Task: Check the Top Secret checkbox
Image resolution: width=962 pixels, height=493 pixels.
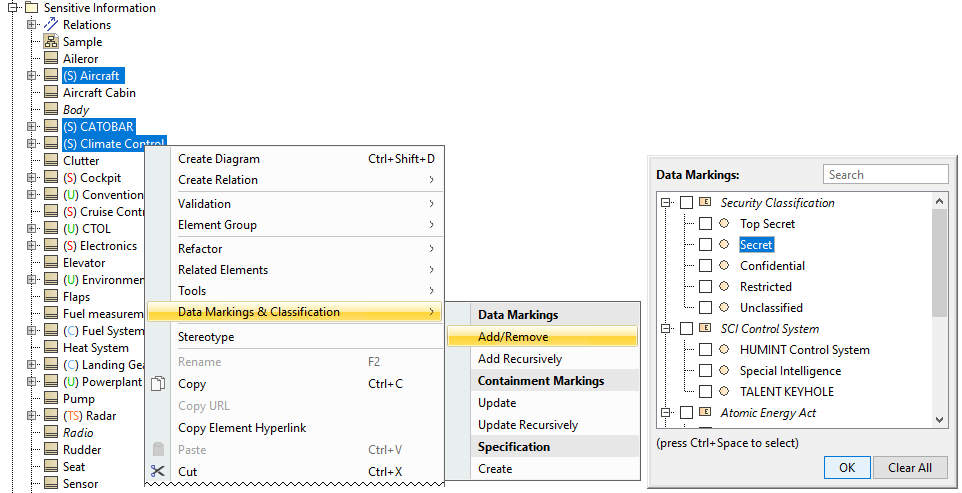Action: coord(706,224)
